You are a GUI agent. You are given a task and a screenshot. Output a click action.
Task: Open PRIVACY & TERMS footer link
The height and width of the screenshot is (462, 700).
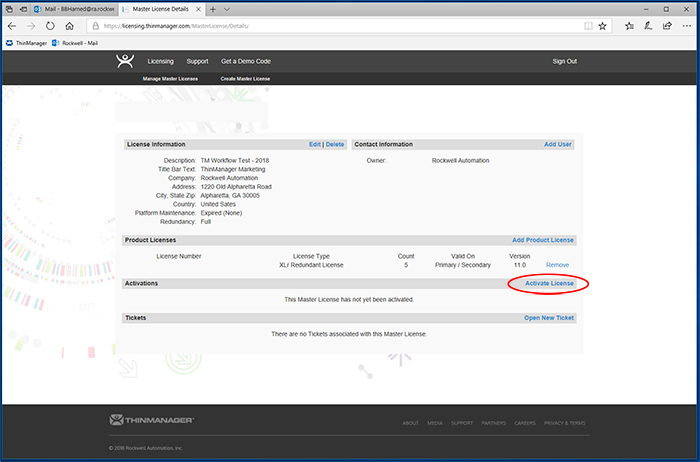coord(565,423)
